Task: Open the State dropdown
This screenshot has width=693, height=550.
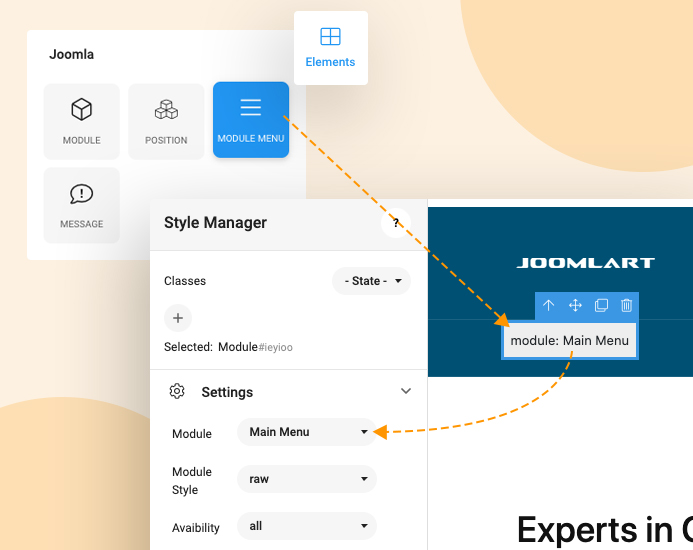Action: pos(372,281)
